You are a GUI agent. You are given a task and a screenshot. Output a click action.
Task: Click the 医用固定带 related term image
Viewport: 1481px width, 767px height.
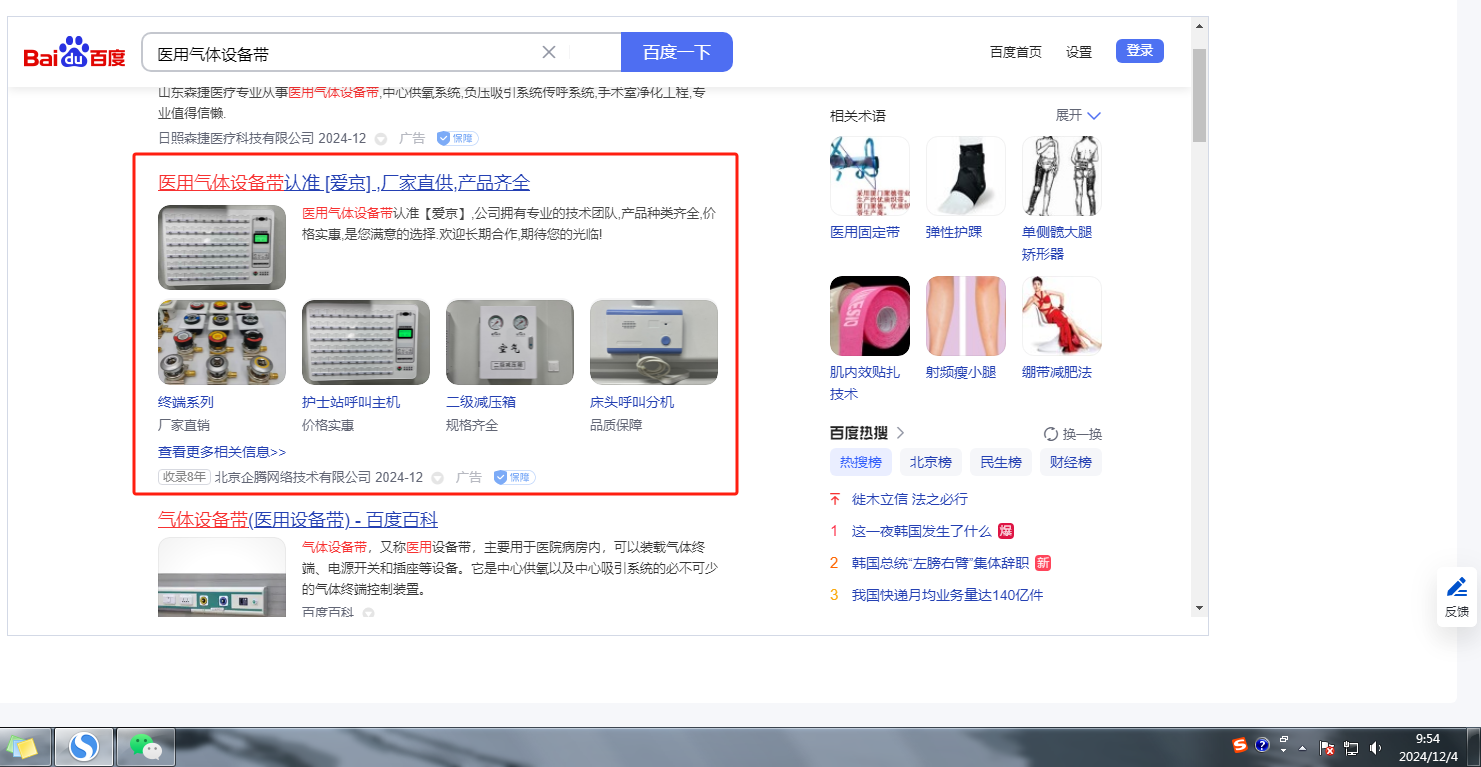pos(870,176)
